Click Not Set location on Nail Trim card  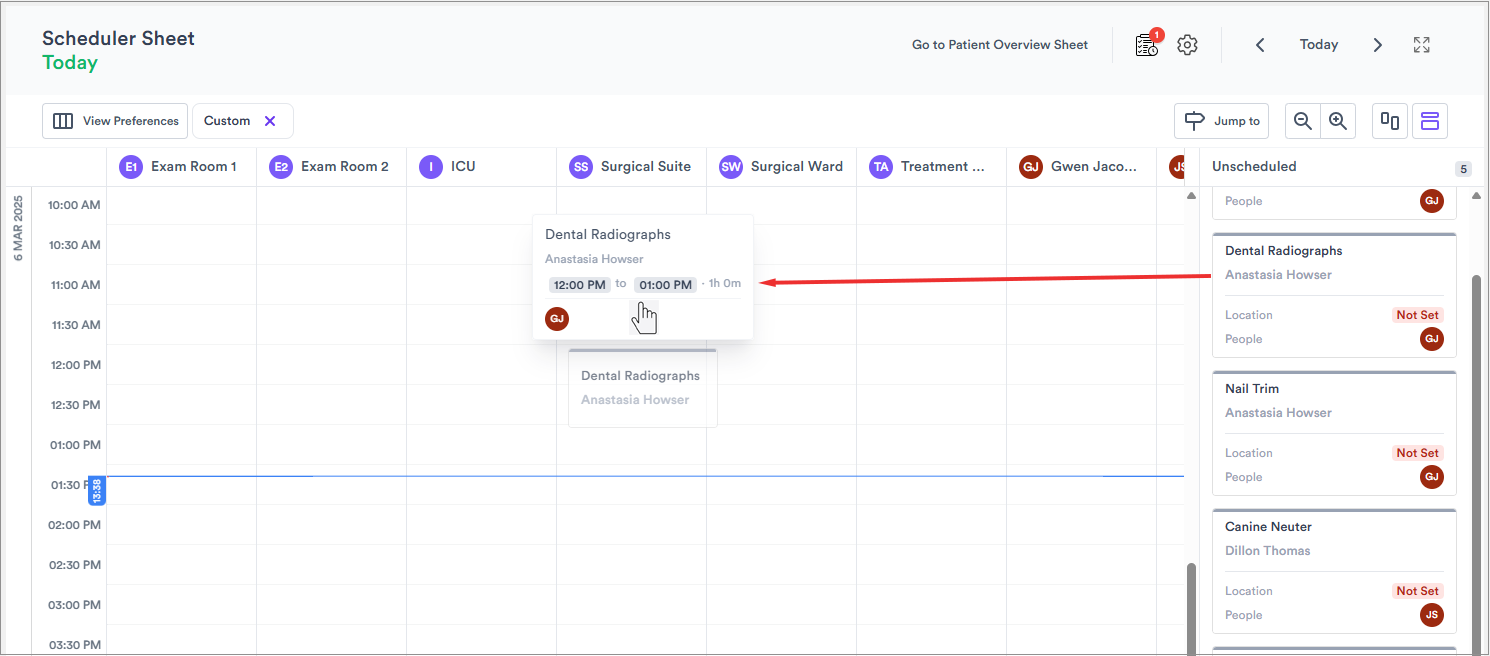coord(1417,453)
